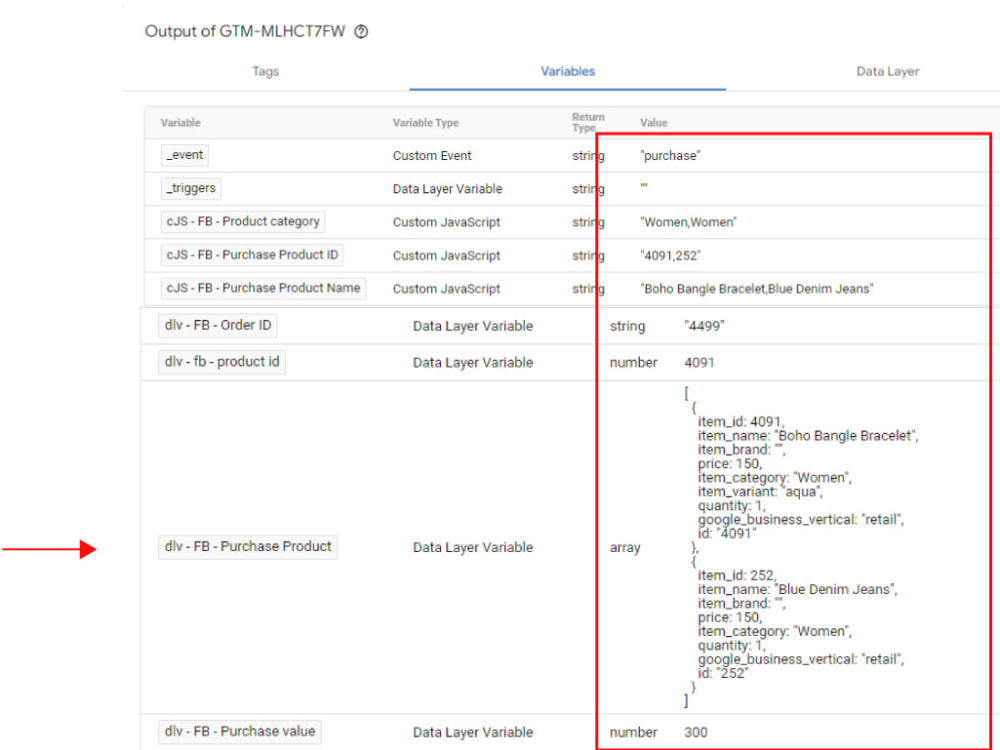The width and height of the screenshot is (1000, 750).
Task: Select the dlv - FB - Purchase value variable
Action: click(x=239, y=731)
